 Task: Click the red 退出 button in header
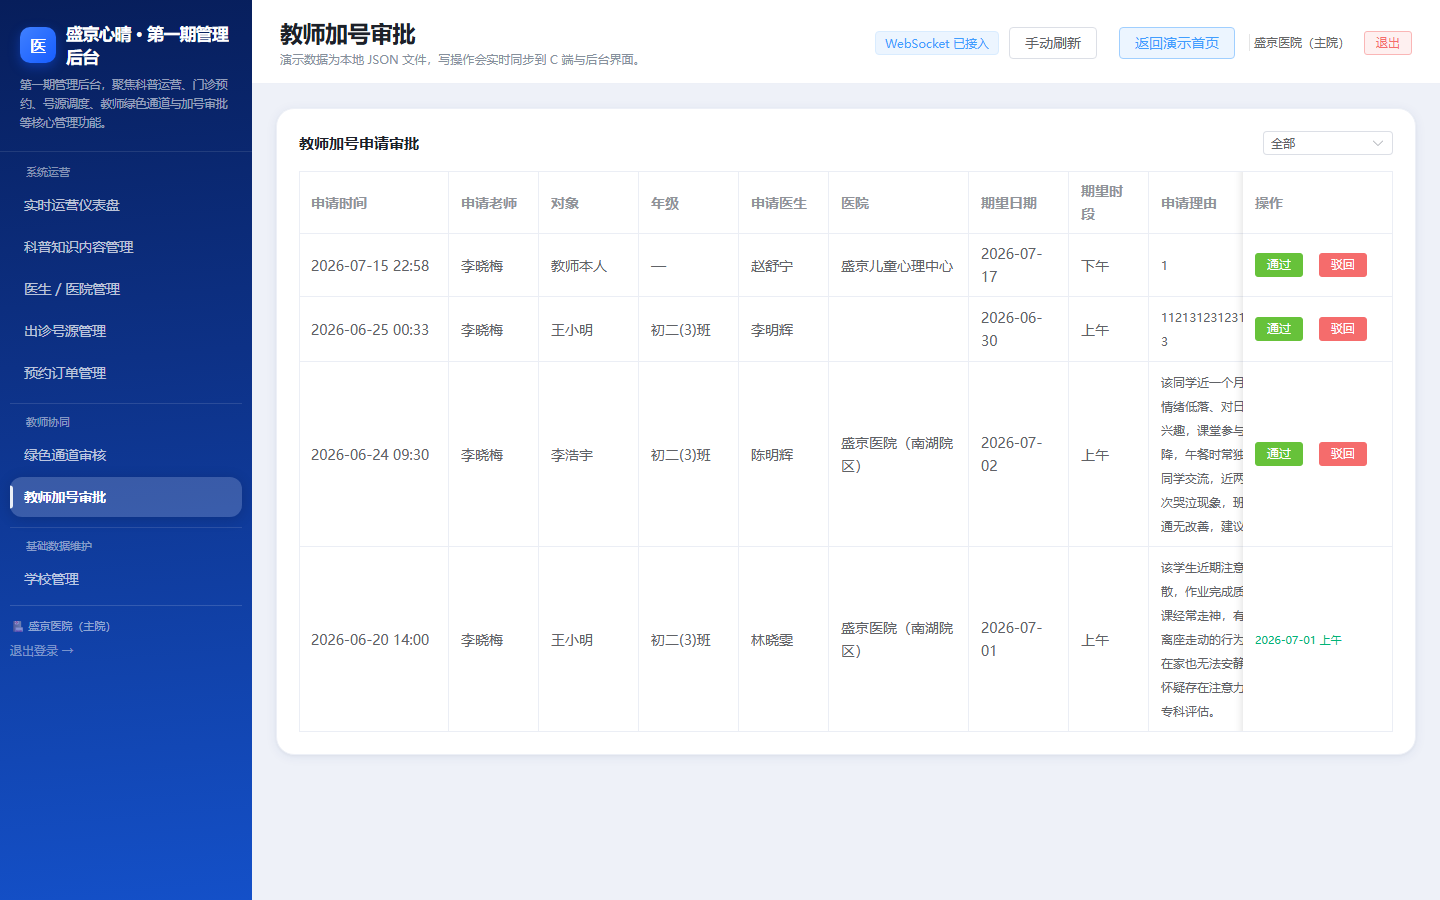click(x=1388, y=43)
